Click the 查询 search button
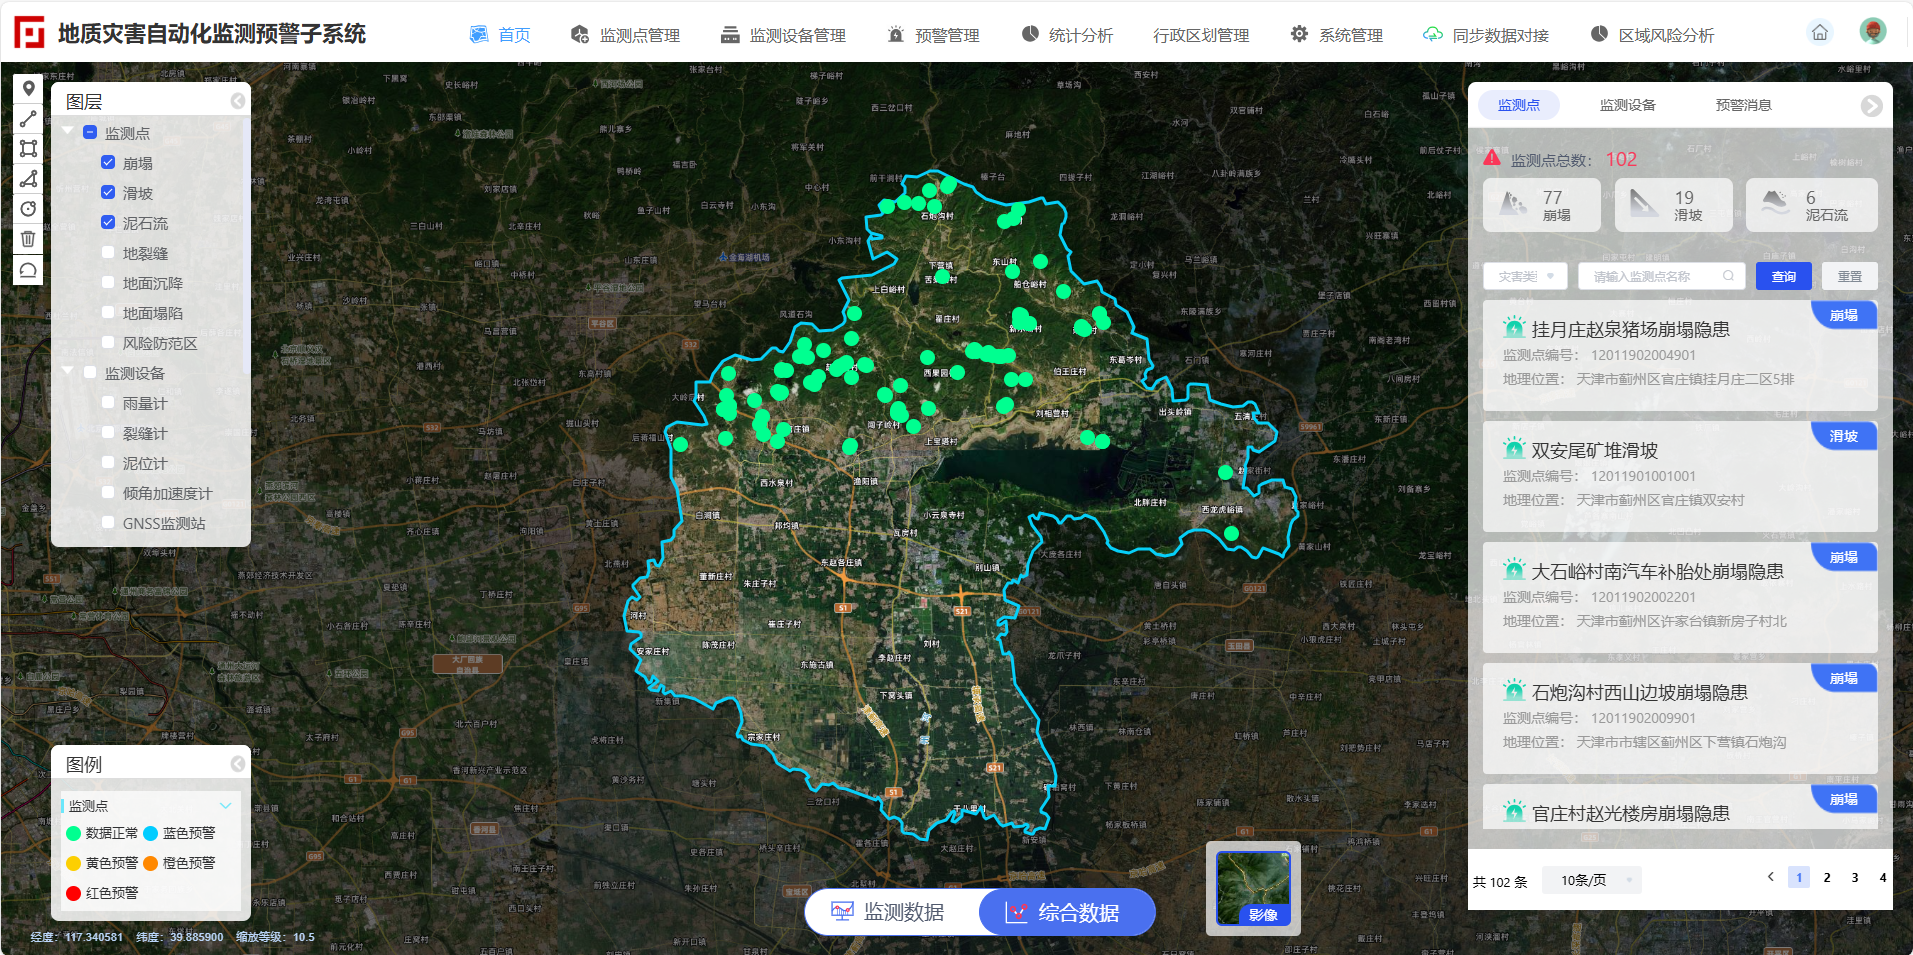1913x955 pixels. (1783, 277)
